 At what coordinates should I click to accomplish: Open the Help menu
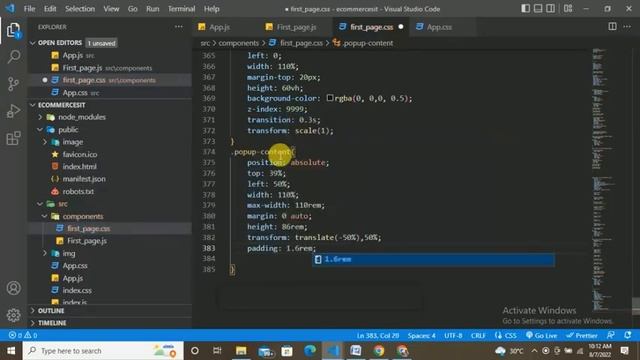click(211, 9)
